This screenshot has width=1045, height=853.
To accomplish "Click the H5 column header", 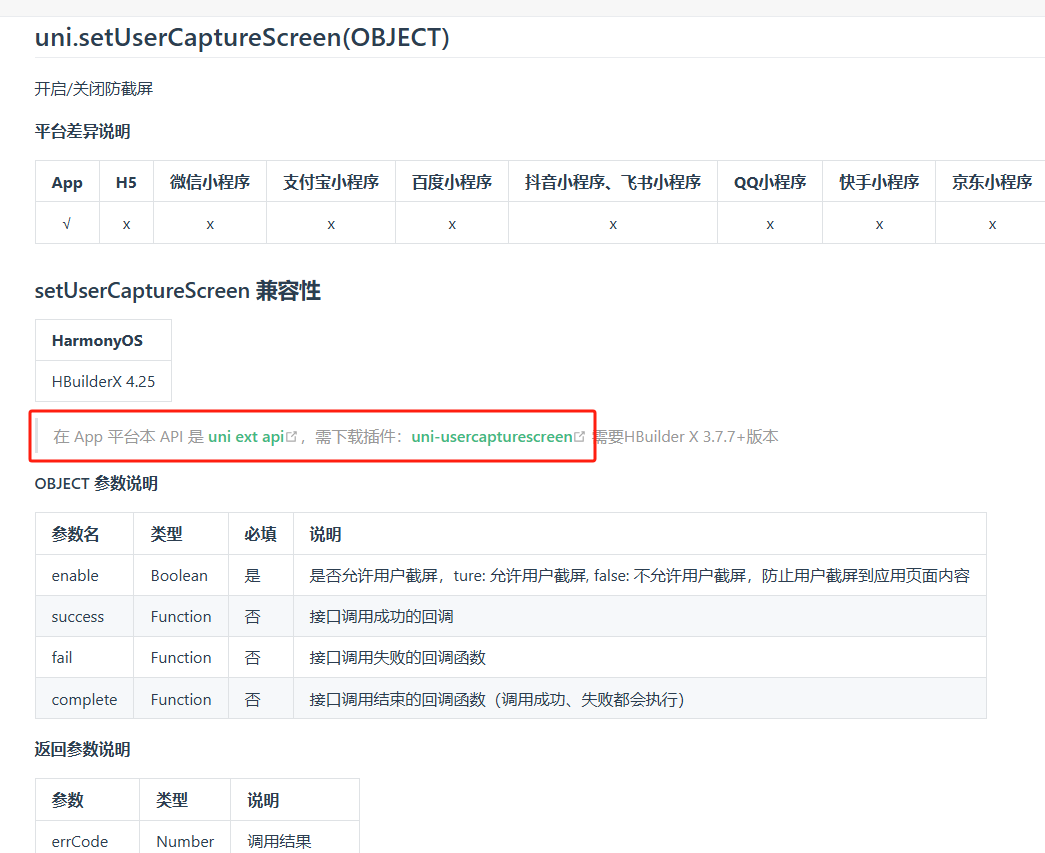I will [x=126, y=182].
